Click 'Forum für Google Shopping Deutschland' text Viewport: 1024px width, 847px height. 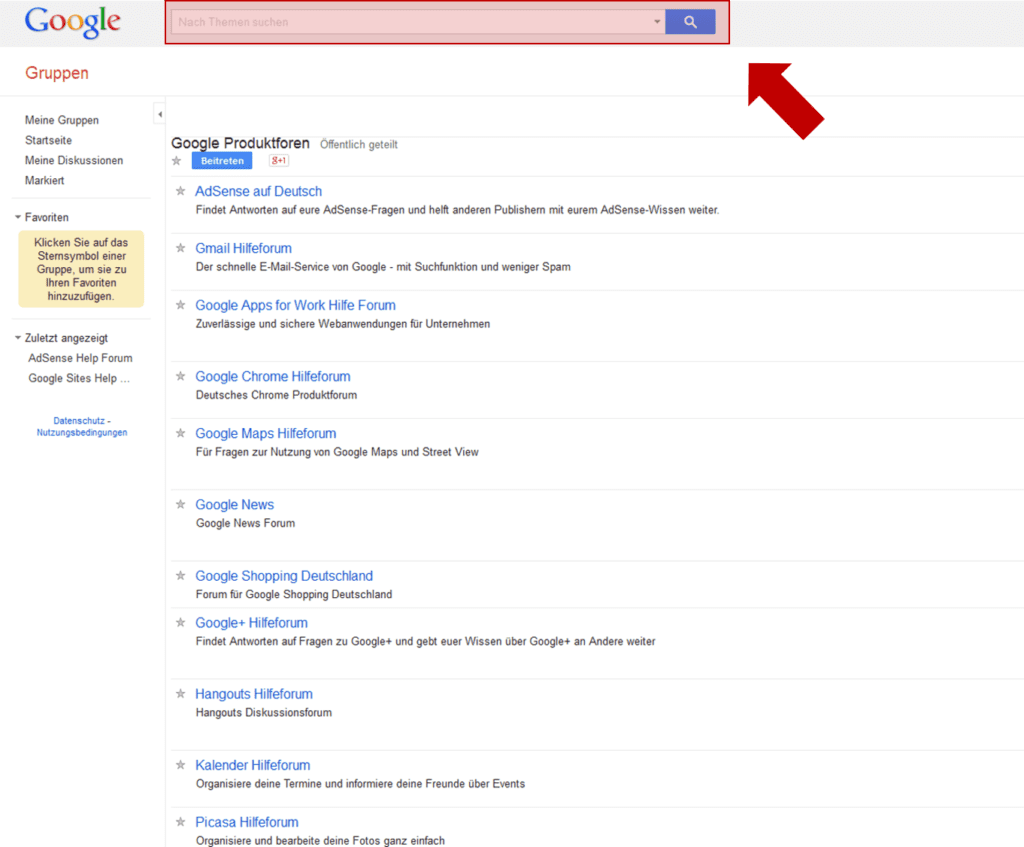[x=294, y=594]
